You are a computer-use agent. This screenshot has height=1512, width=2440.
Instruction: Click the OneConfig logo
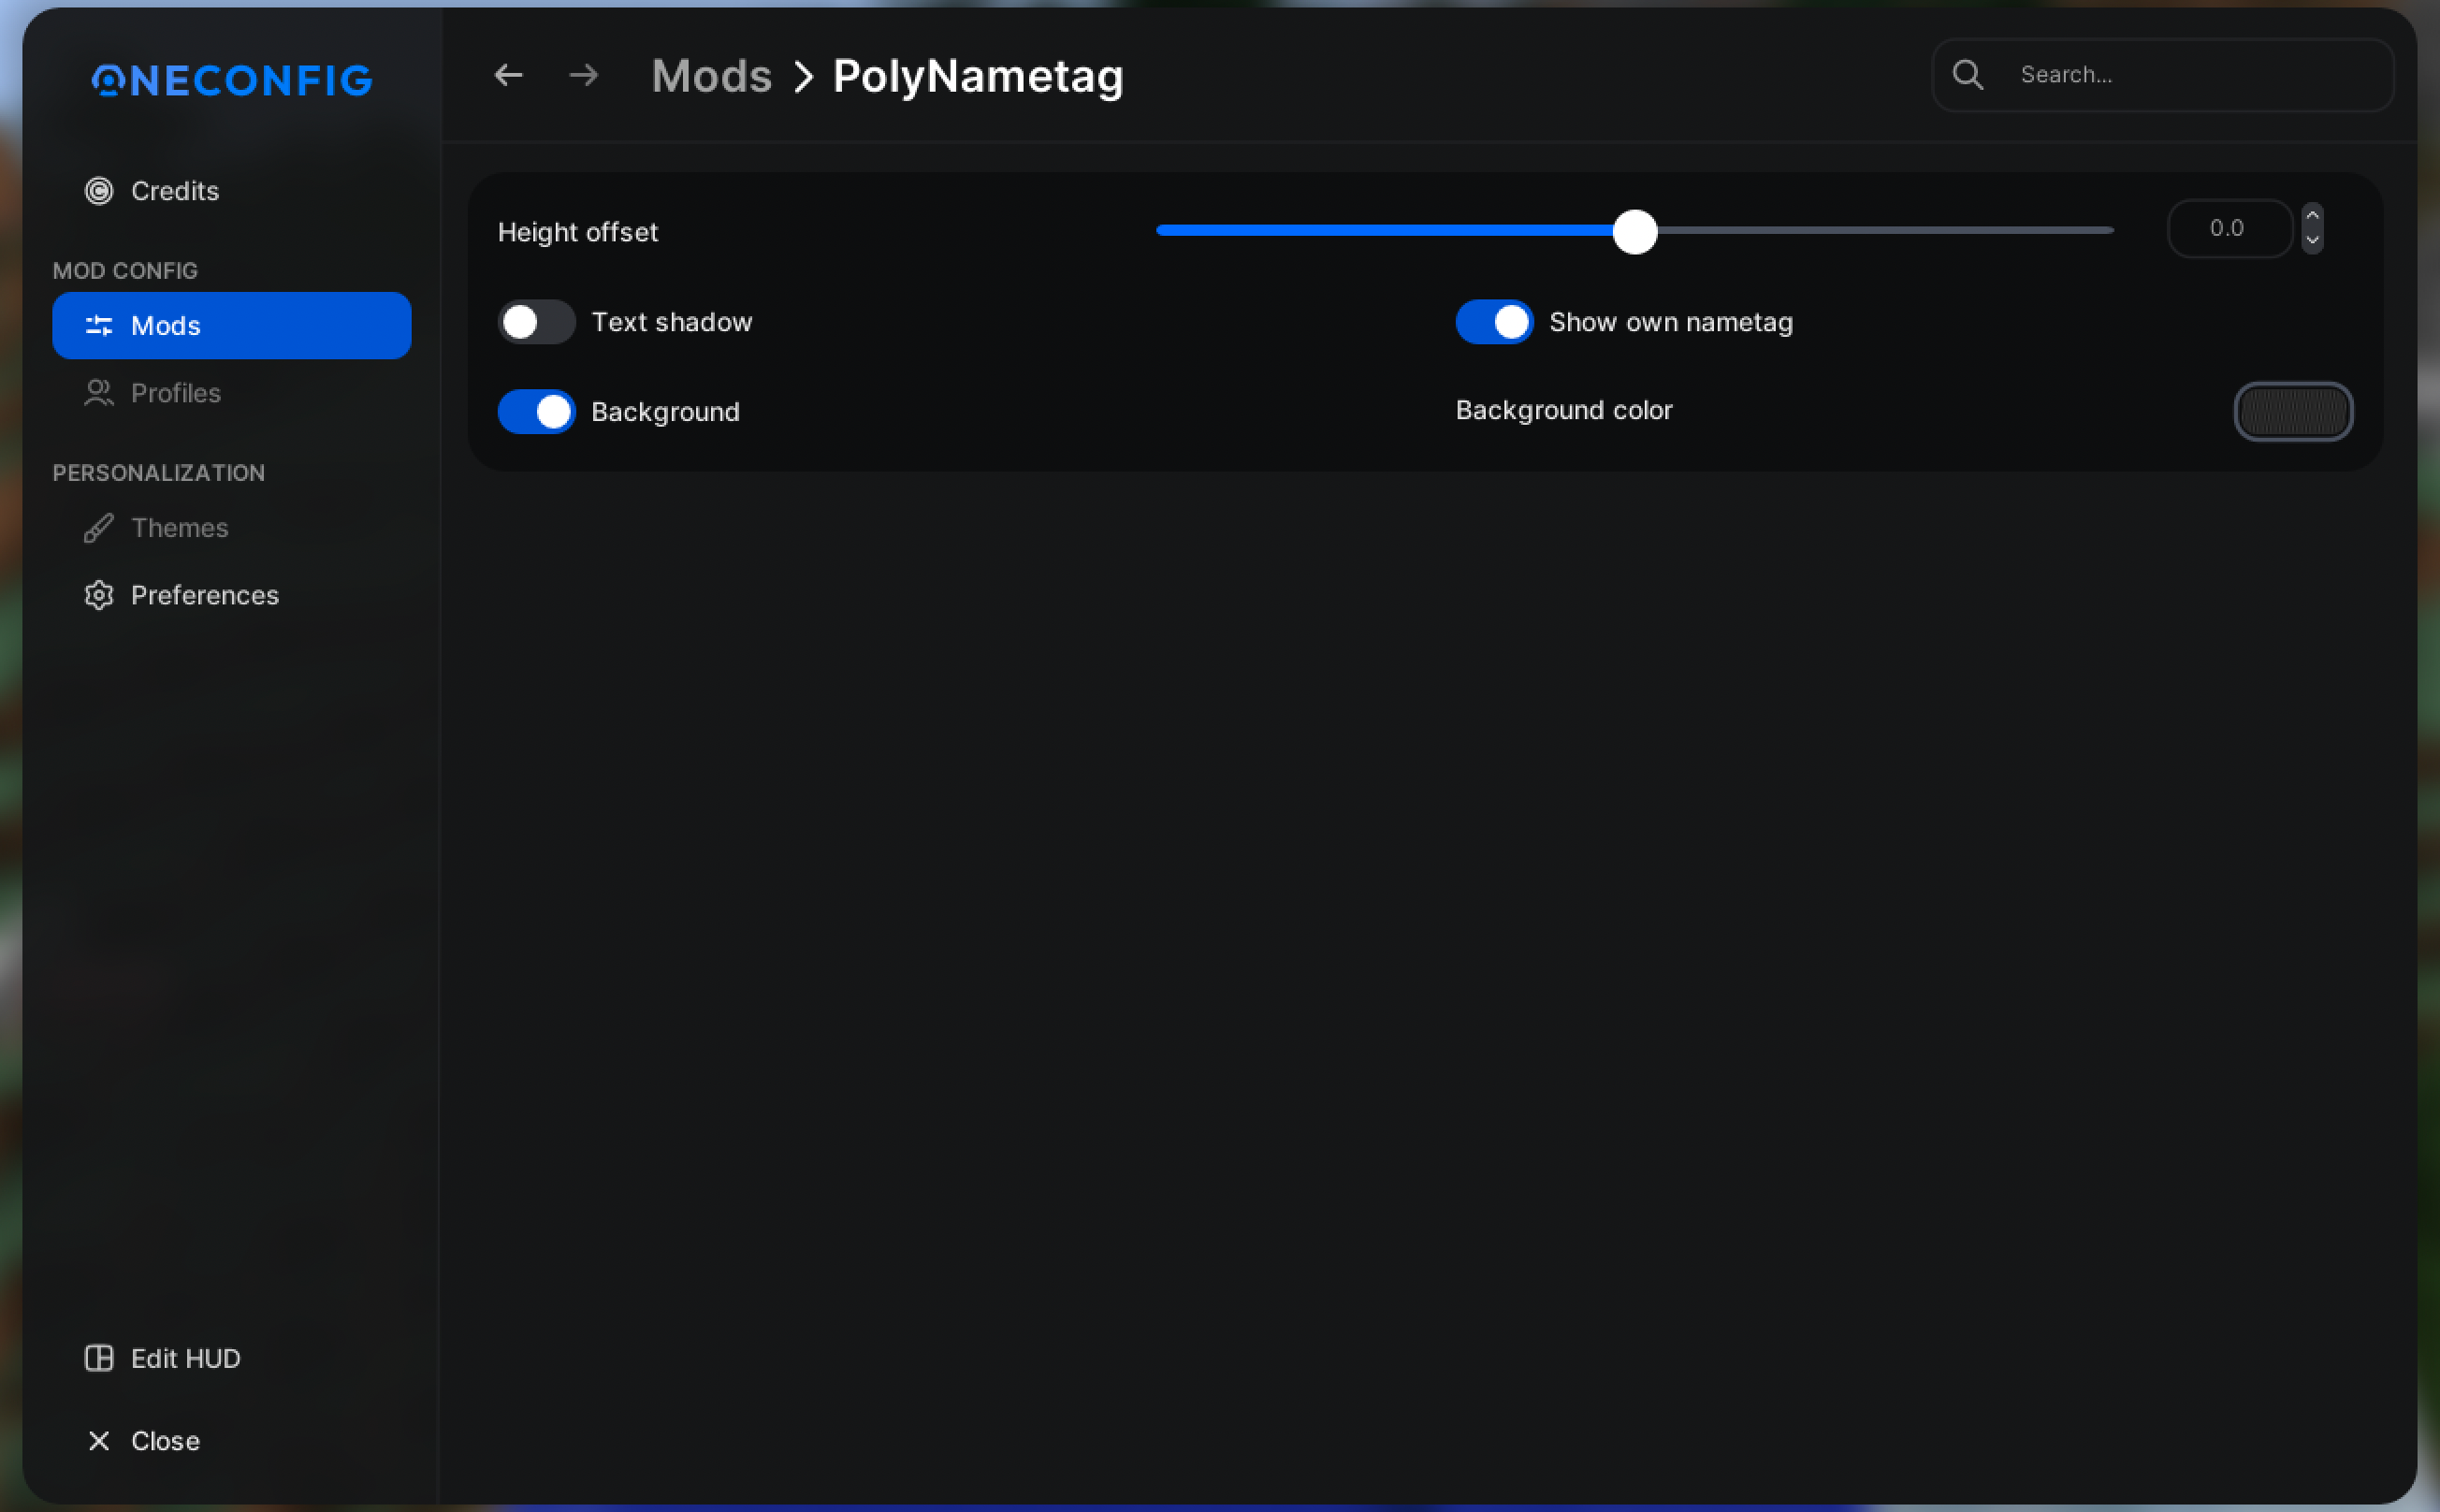232,80
